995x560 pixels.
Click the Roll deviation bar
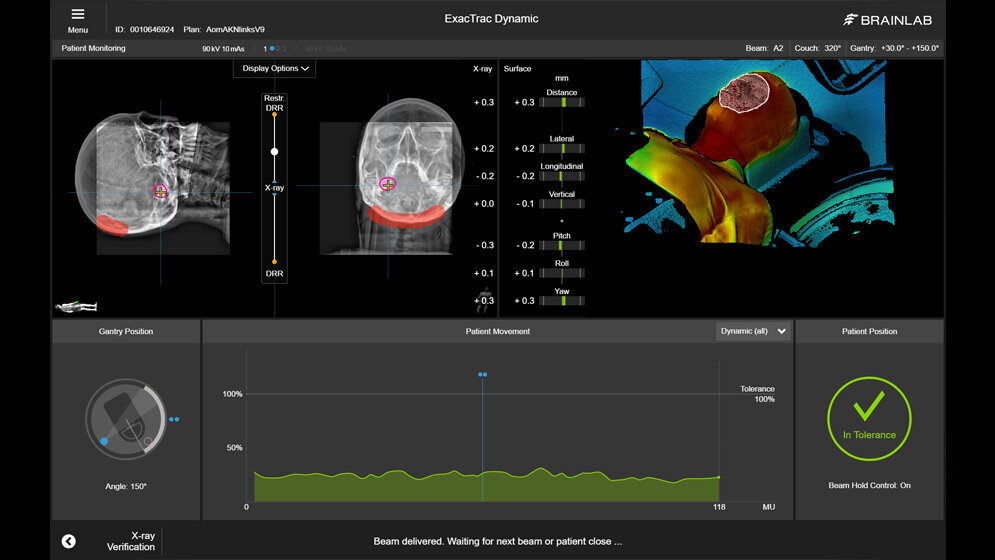562,273
